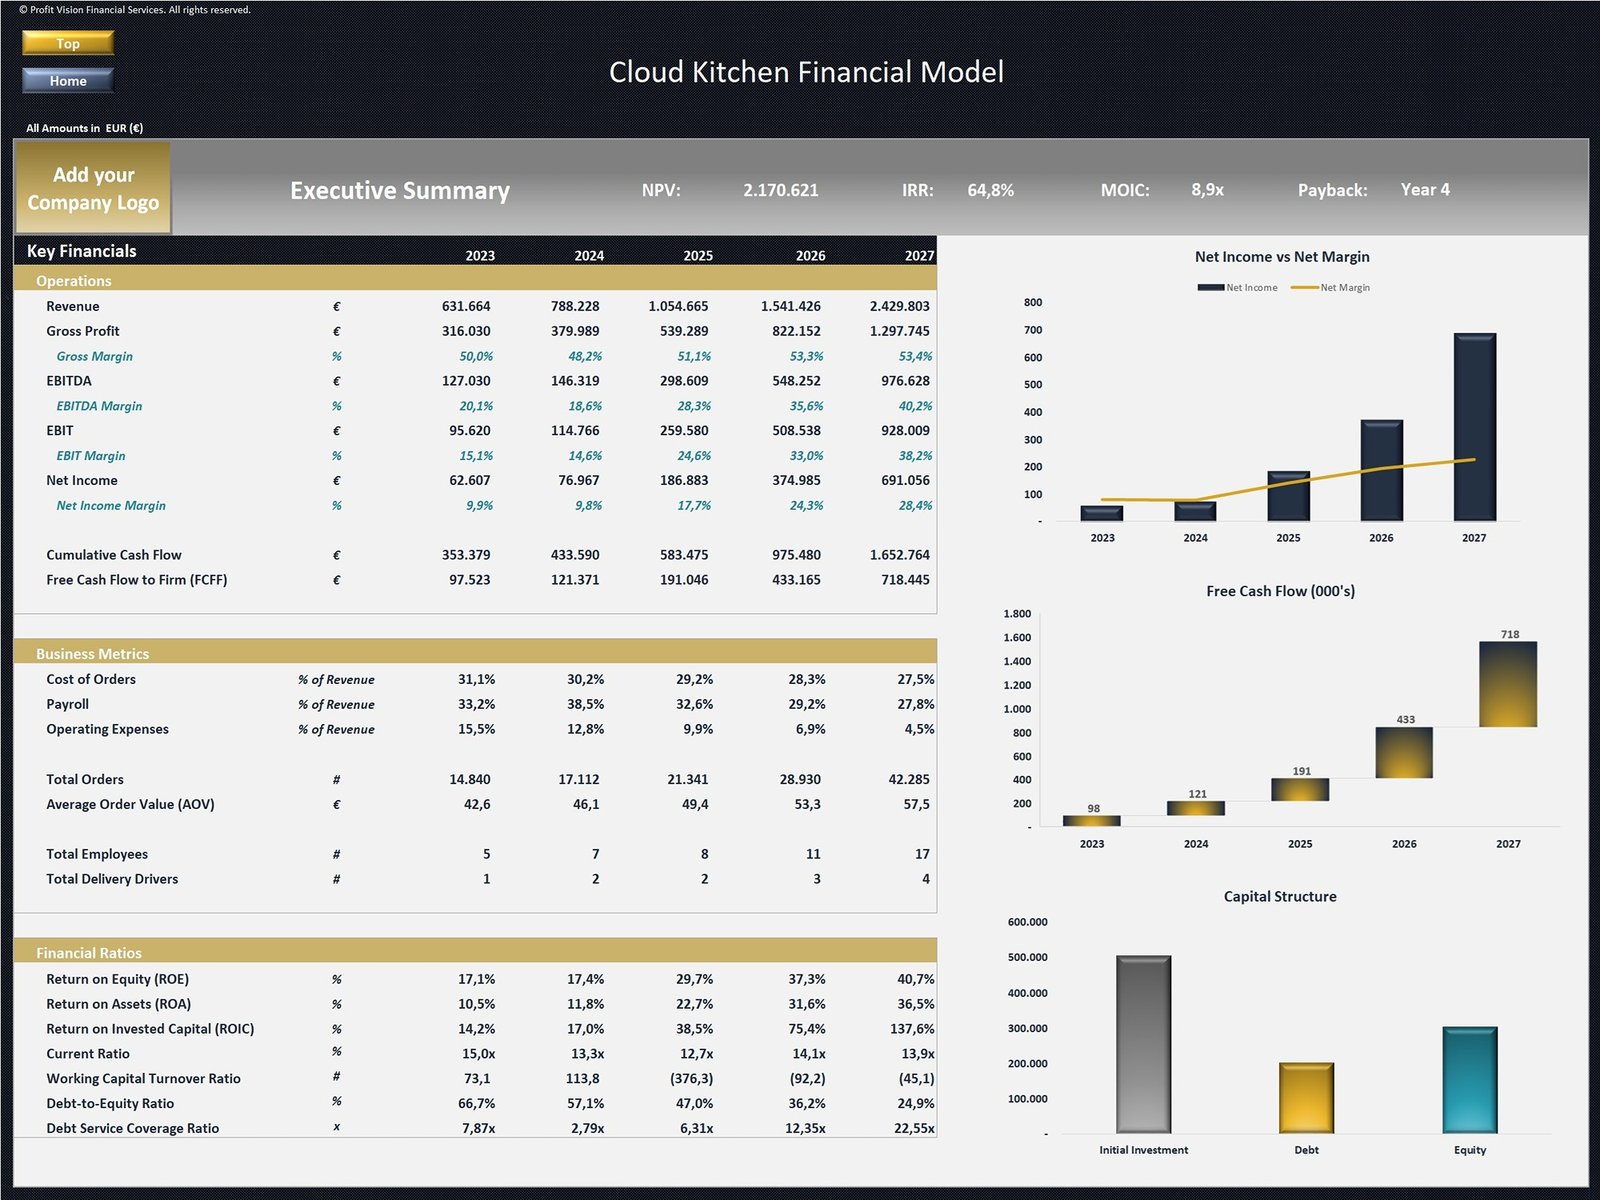Click the Business Metrics section header
The width and height of the screenshot is (1600, 1200).
tap(92, 654)
